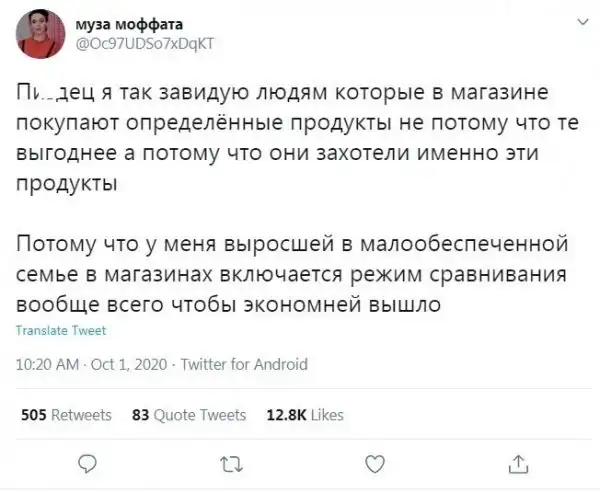This screenshot has height=493, width=600.
Task: Click the share upload icon
Action: (x=515, y=461)
